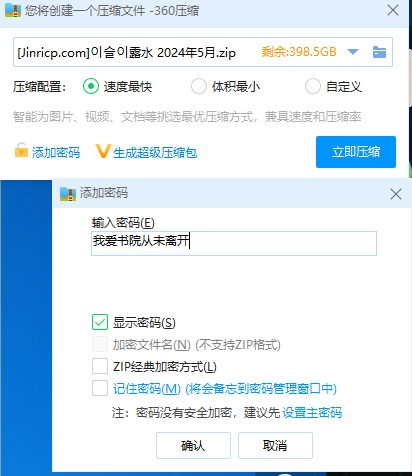
Task: Close the 添加密码 dialog
Action: pos(396,194)
